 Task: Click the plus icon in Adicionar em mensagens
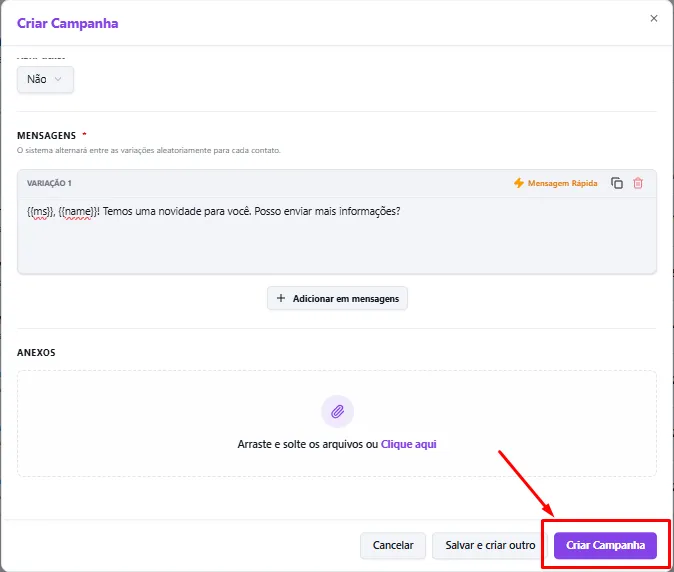click(281, 298)
